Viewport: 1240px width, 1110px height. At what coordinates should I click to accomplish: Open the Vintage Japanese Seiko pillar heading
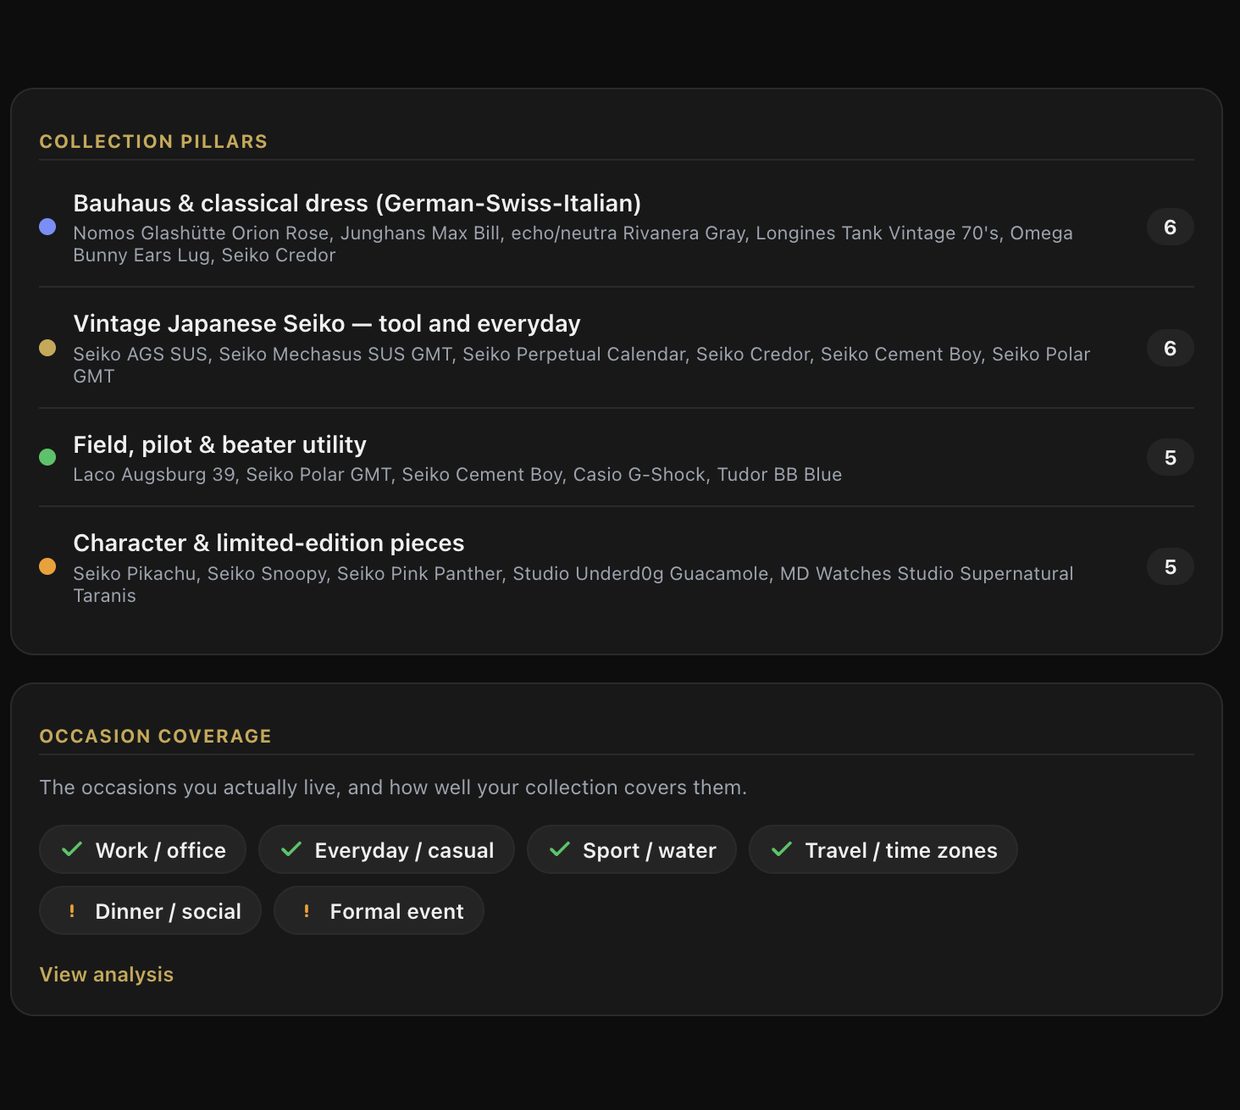[326, 324]
